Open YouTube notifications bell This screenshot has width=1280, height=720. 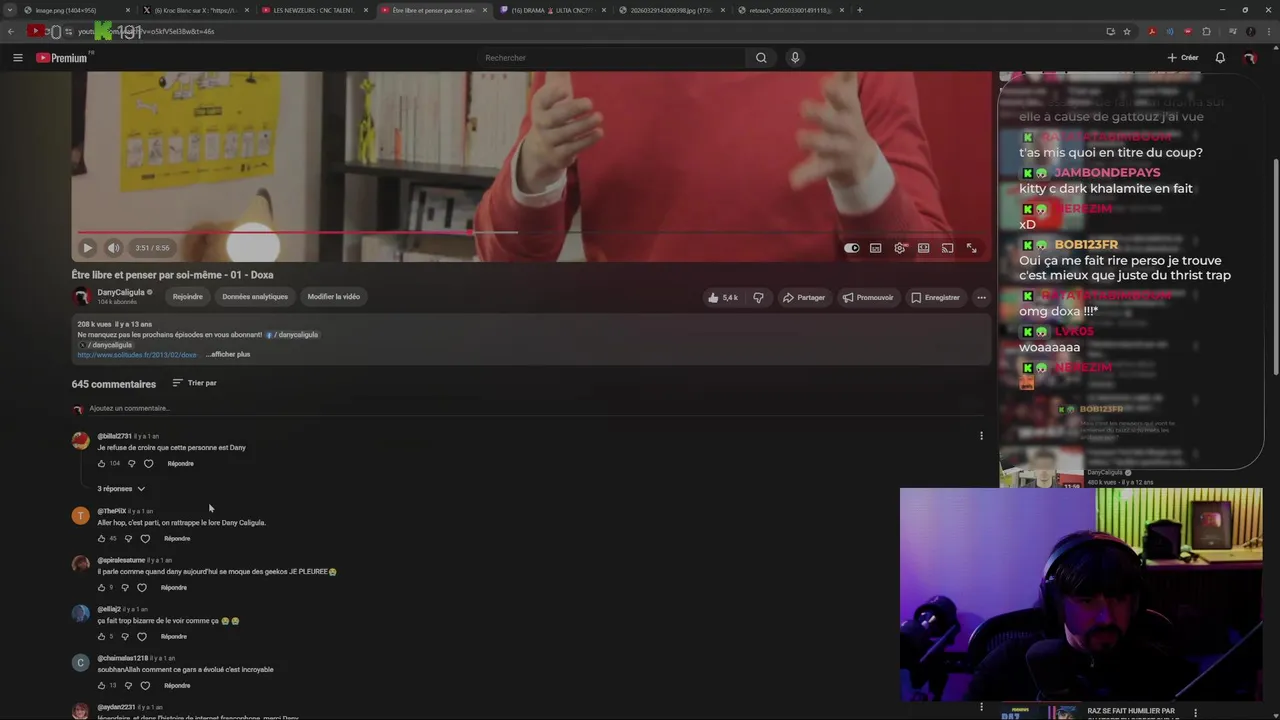click(1220, 58)
